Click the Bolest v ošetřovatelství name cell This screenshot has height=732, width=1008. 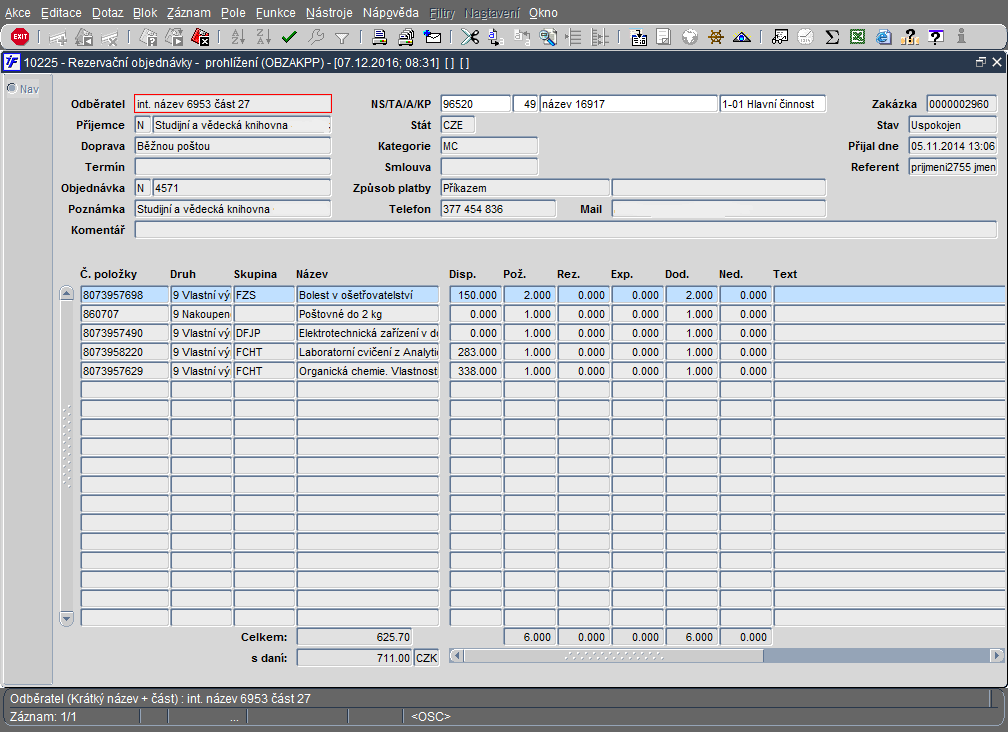click(368, 295)
